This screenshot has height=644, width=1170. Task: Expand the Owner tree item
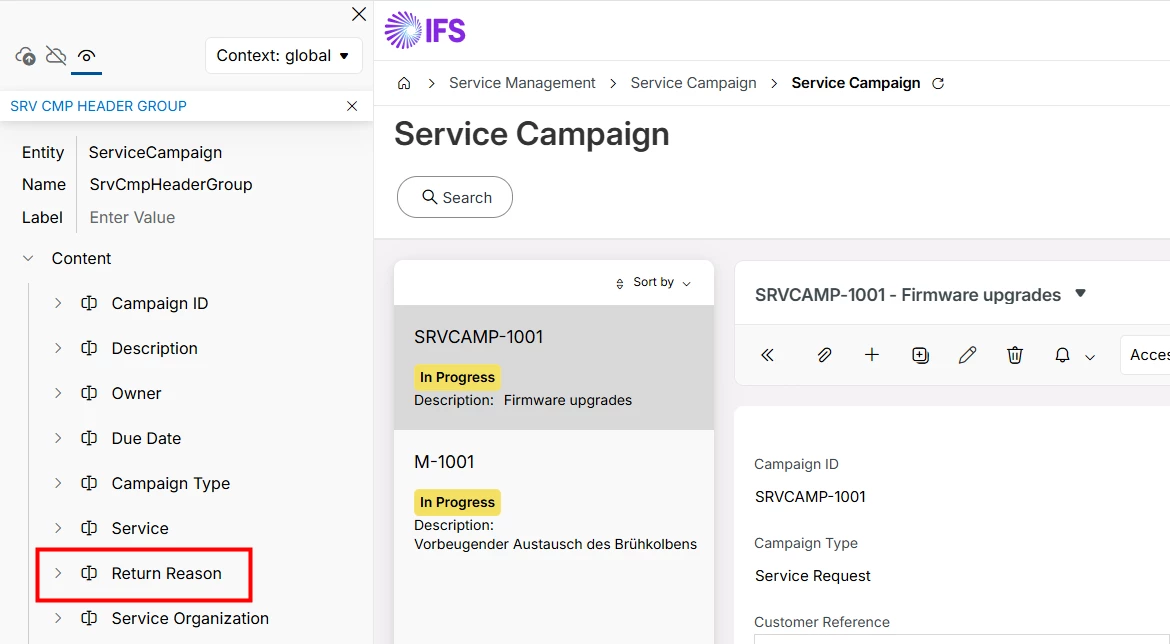58,393
